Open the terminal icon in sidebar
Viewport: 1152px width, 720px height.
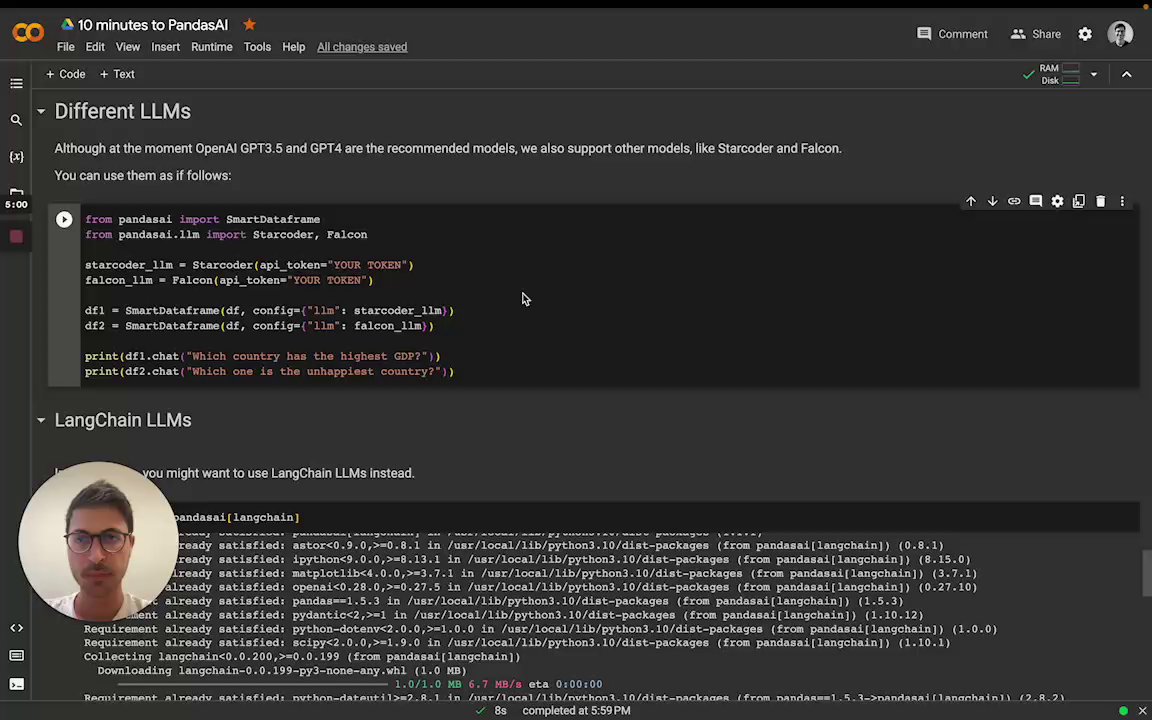pos(16,684)
